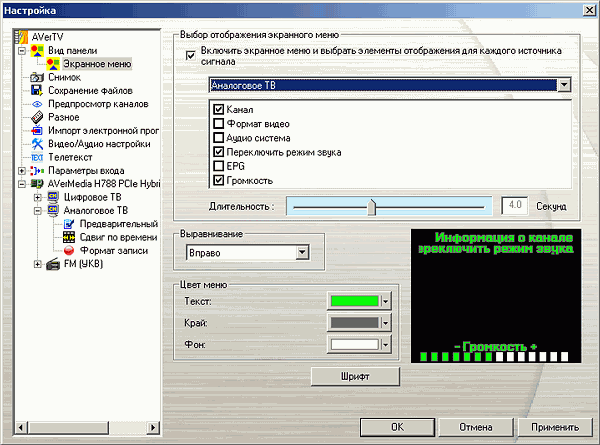Click the Формат записи red icon
The width and height of the screenshot is (600, 445).
[69, 251]
